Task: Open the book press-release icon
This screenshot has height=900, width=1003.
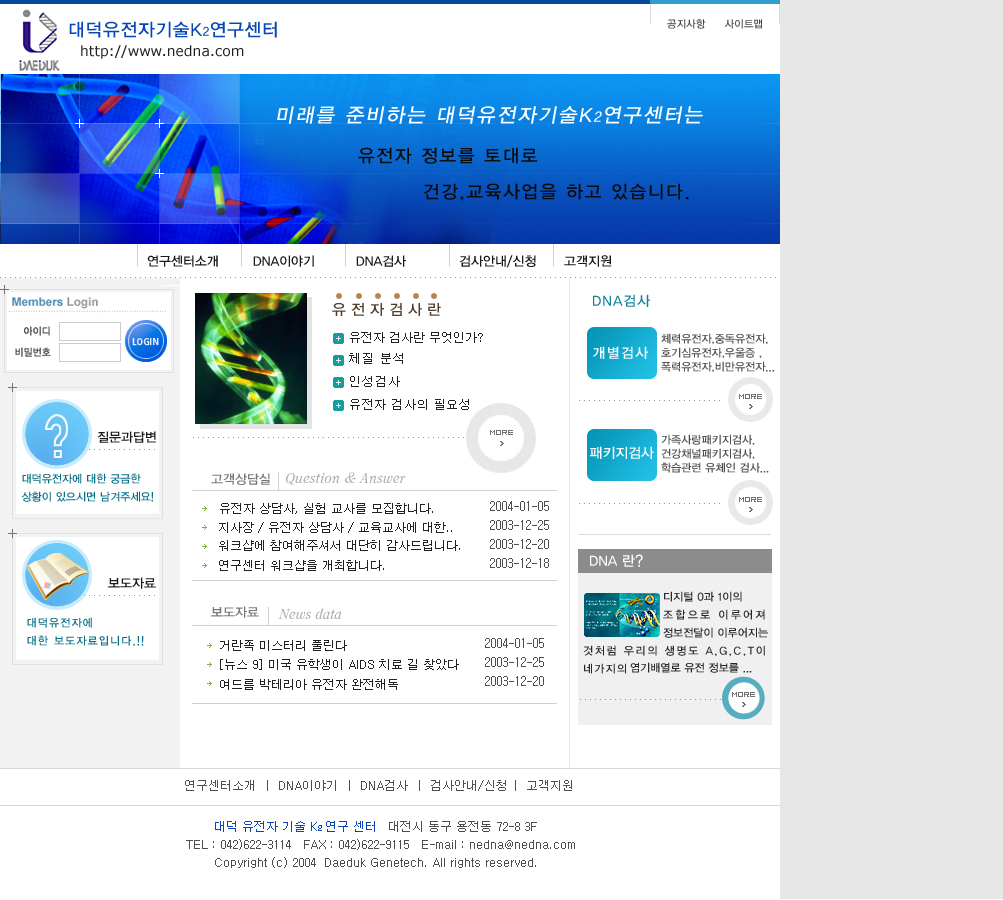Action: [x=57, y=575]
